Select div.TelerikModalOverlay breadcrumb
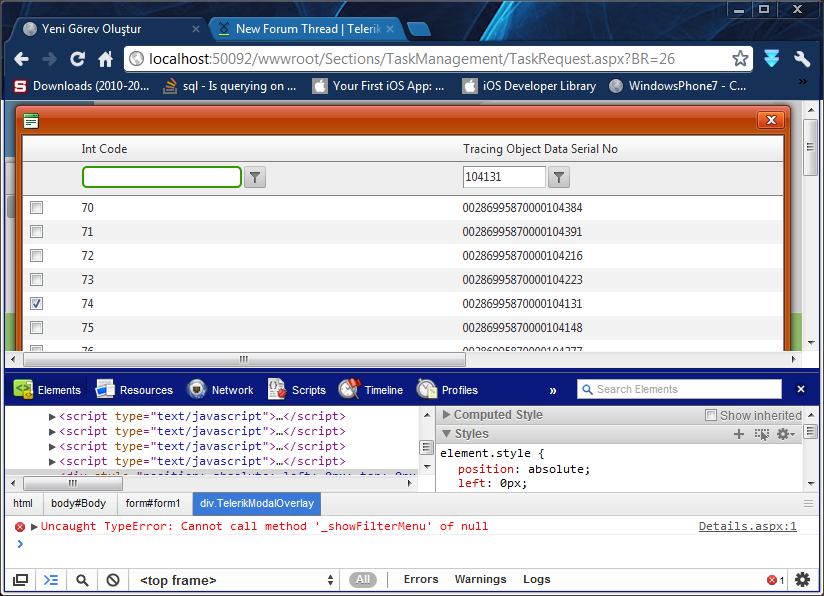 click(x=257, y=503)
